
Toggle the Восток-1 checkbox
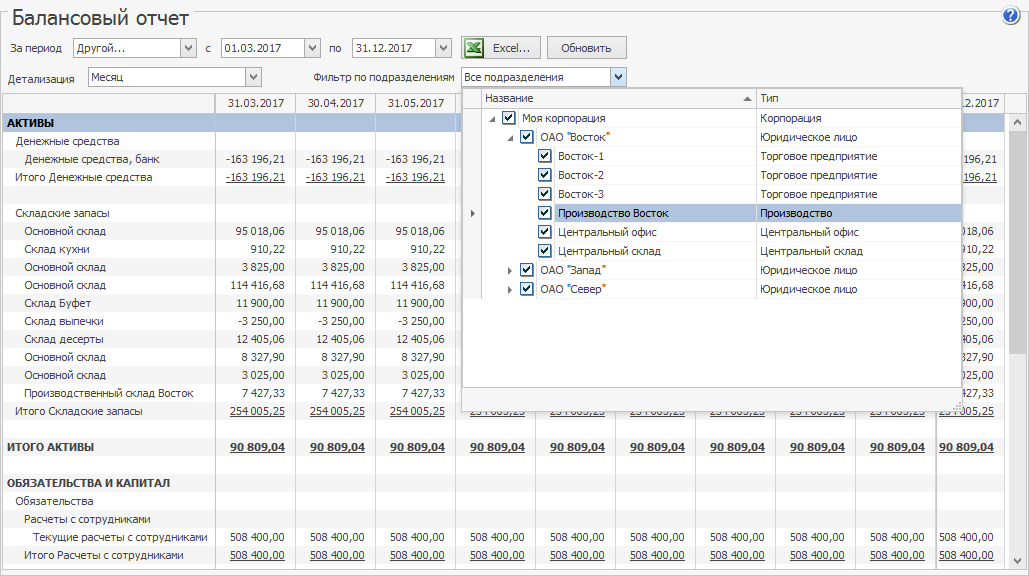(x=545, y=156)
